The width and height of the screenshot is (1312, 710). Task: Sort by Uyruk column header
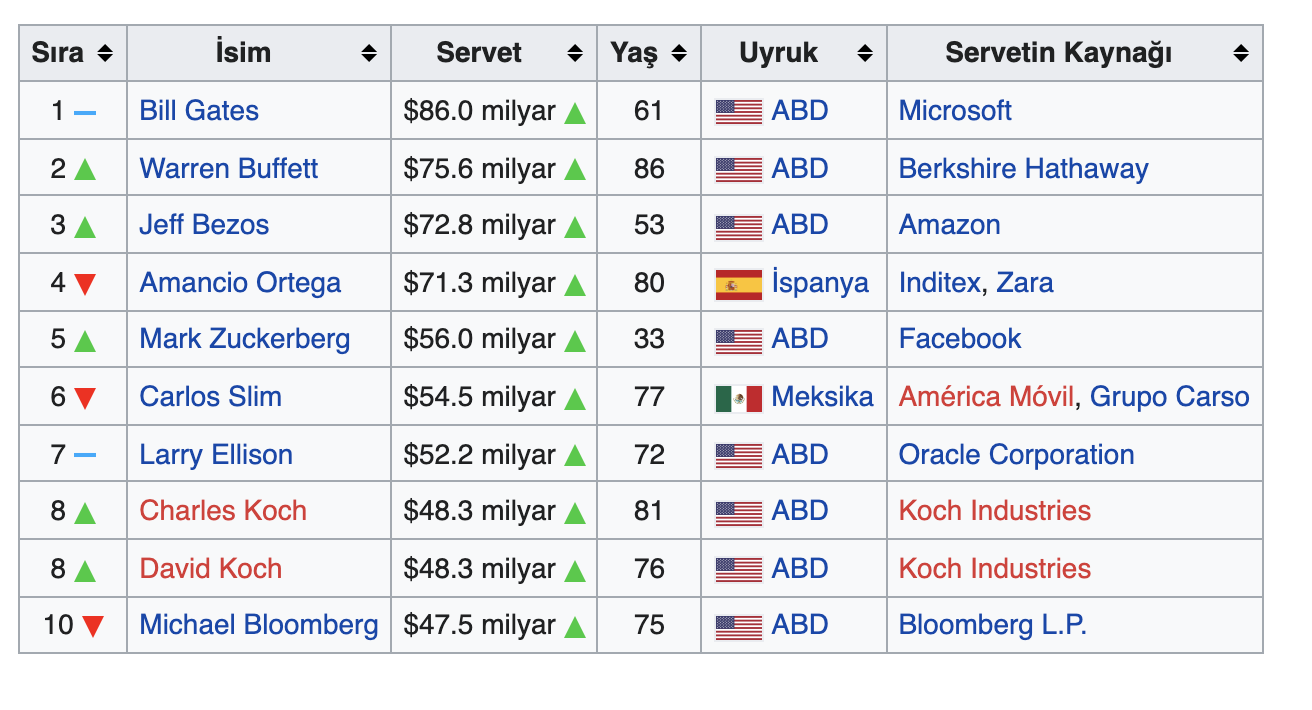click(865, 54)
